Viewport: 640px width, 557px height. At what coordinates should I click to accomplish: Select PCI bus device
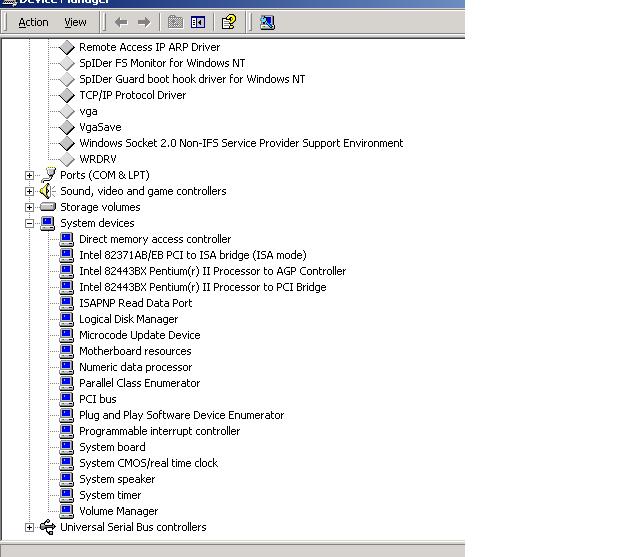pyautogui.click(x=98, y=399)
